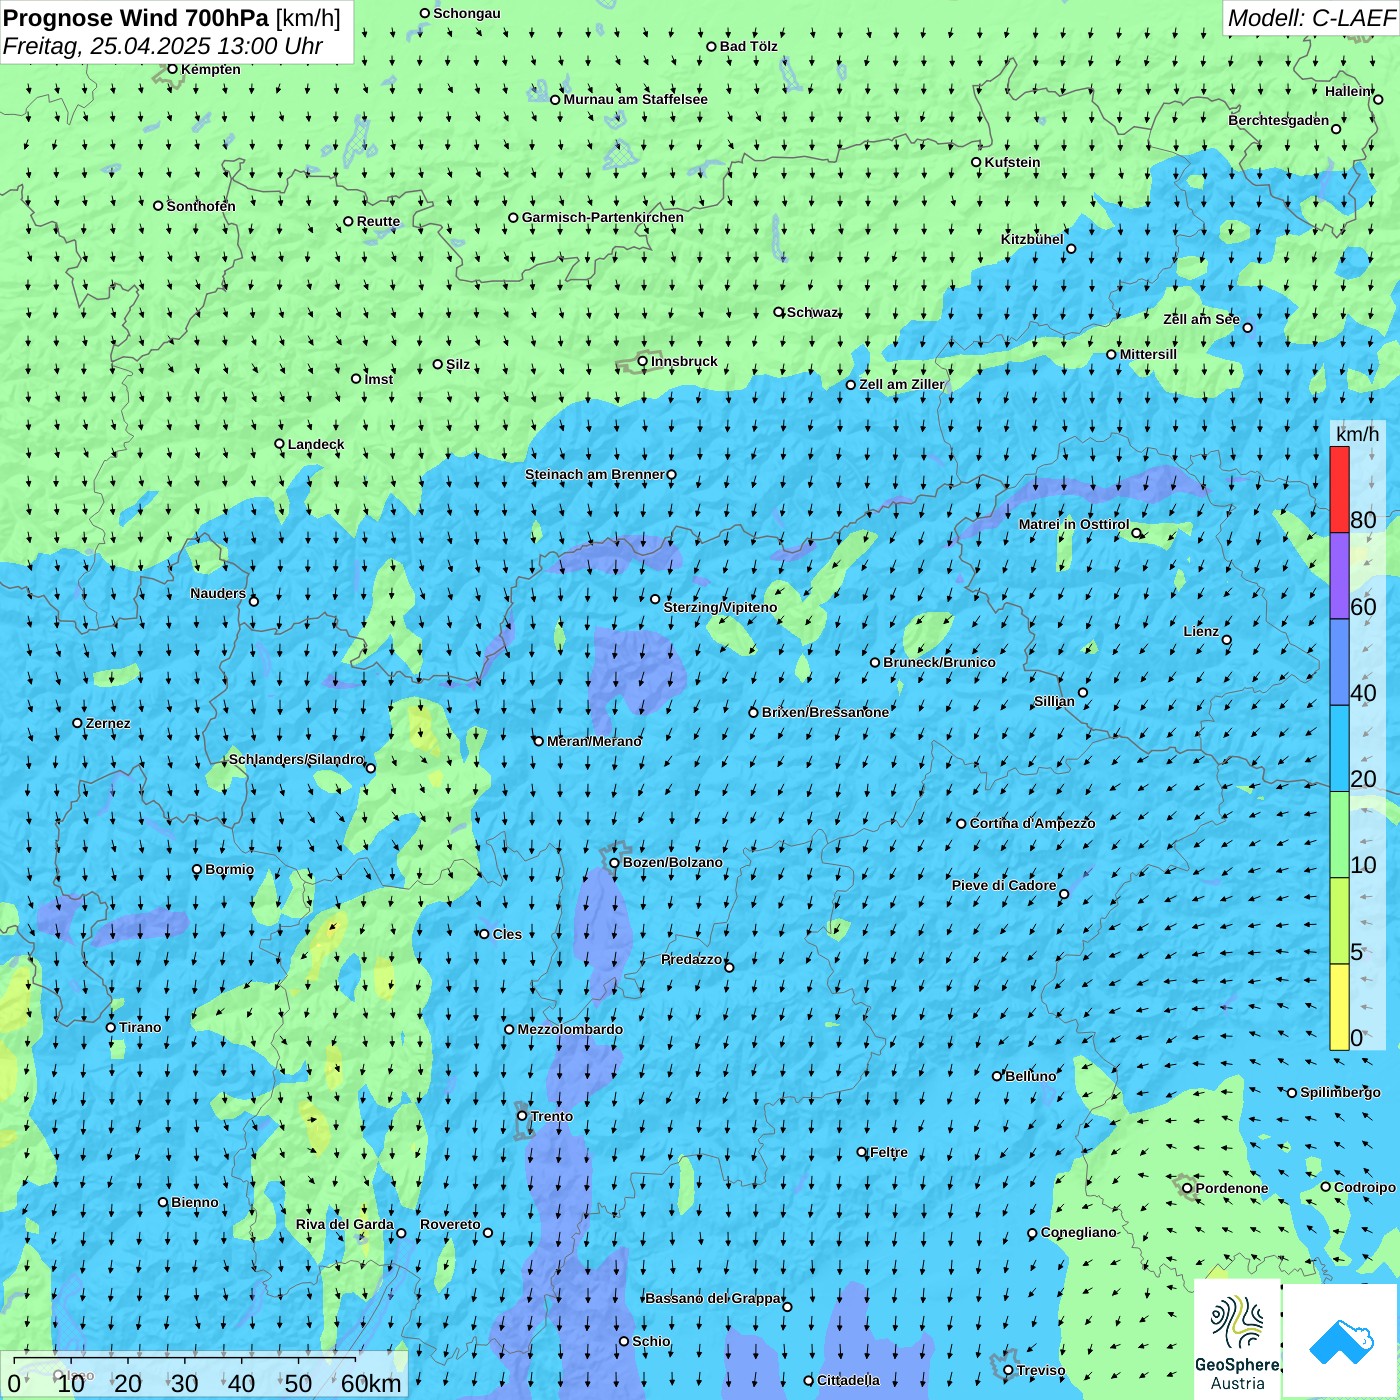This screenshot has width=1400, height=1400.
Task: Click the Zernez town label
Action: 108,723
